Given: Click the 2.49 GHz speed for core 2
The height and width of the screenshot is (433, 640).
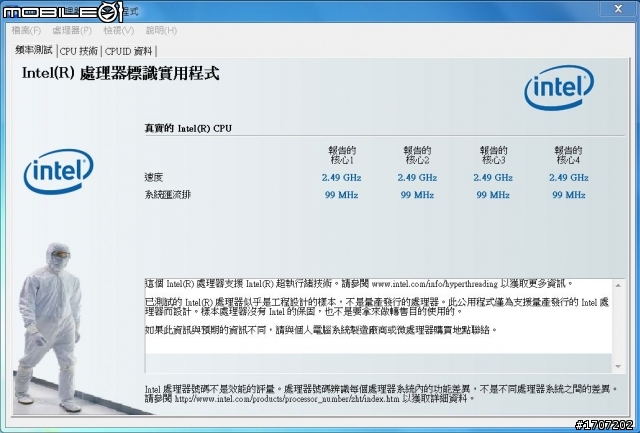Looking at the screenshot, I should tap(417, 178).
